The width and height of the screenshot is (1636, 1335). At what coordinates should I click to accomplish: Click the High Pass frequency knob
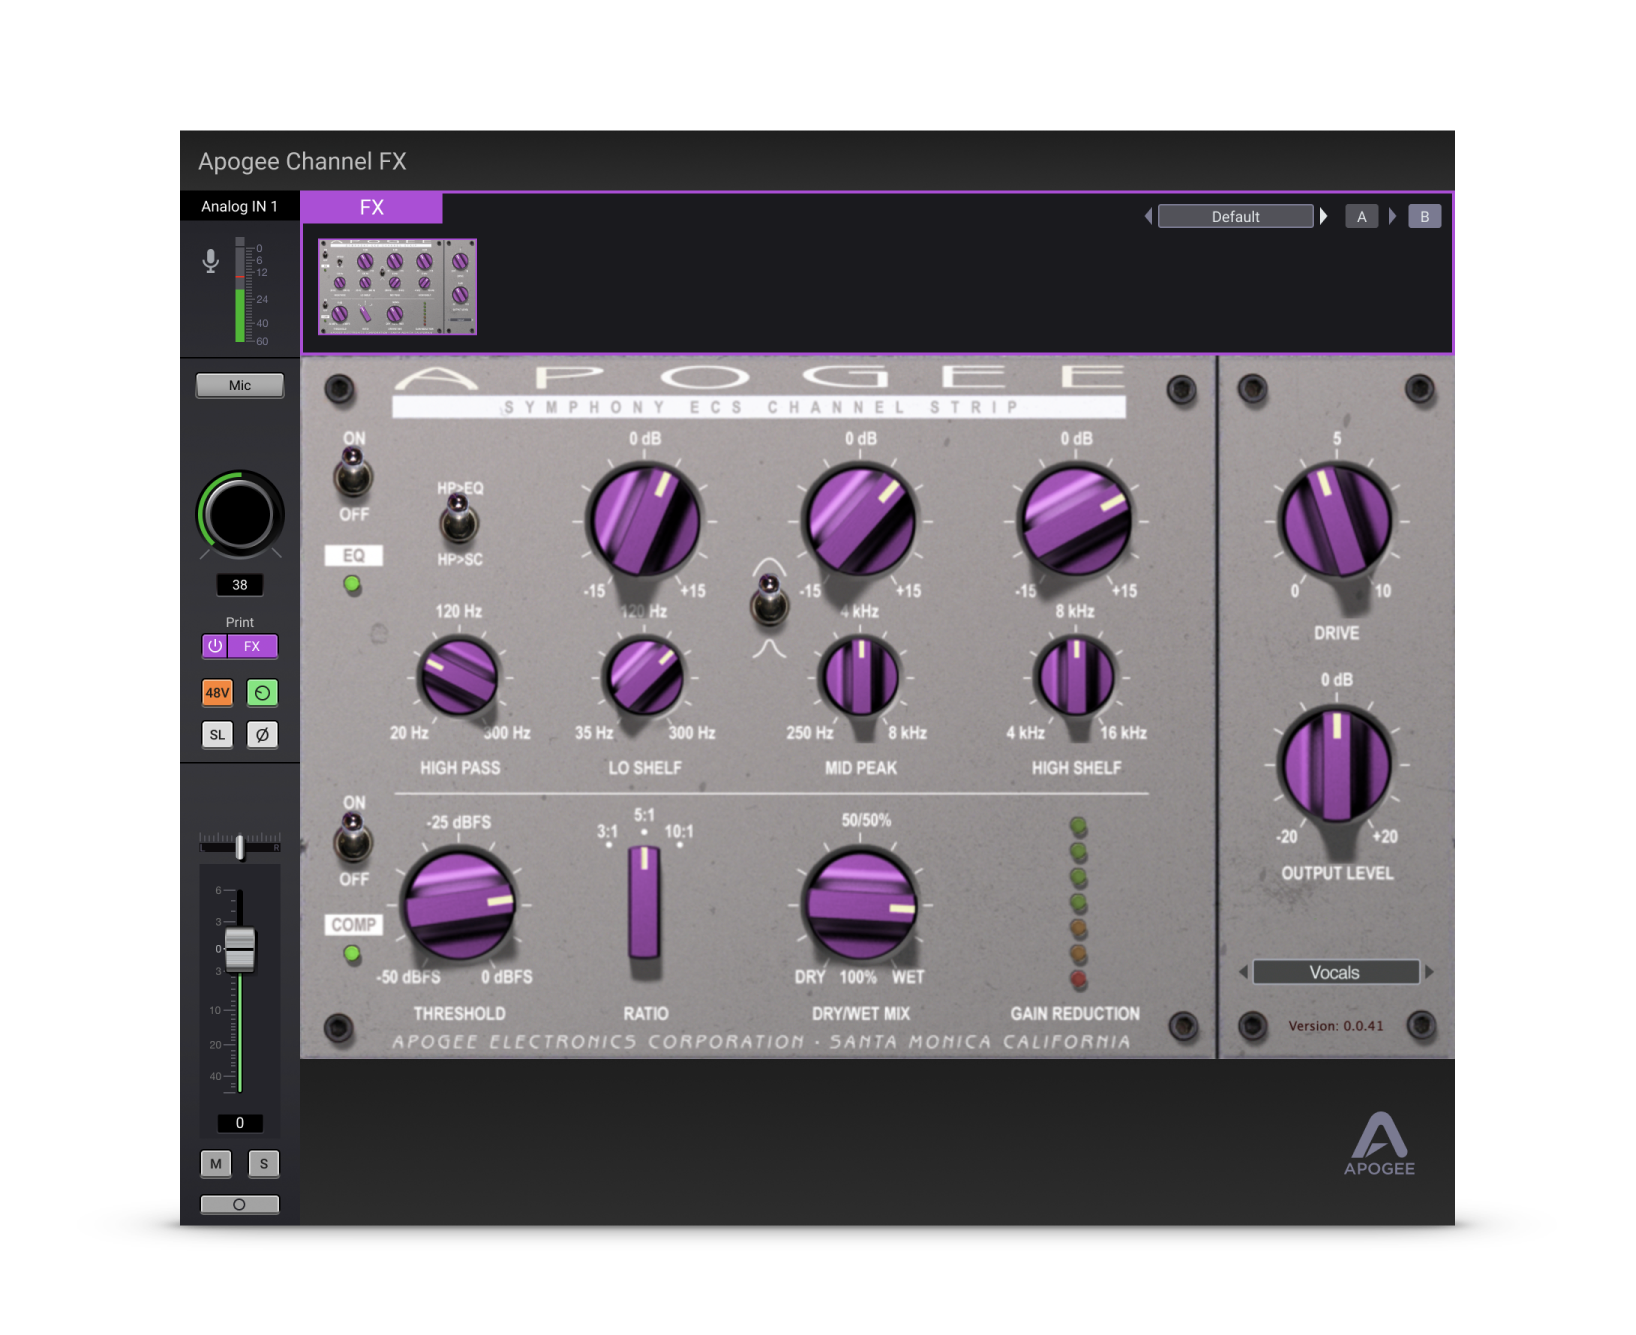coord(459,677)
